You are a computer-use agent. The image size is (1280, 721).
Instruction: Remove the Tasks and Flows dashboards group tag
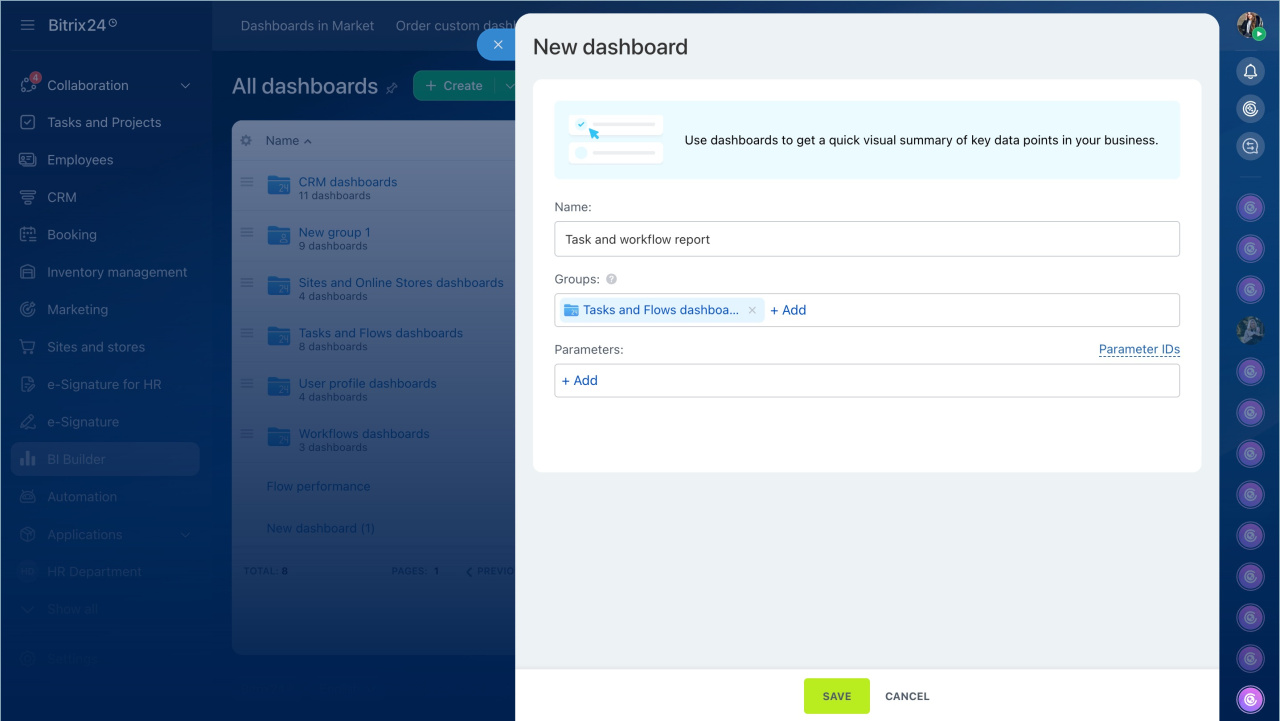[752, 310]
